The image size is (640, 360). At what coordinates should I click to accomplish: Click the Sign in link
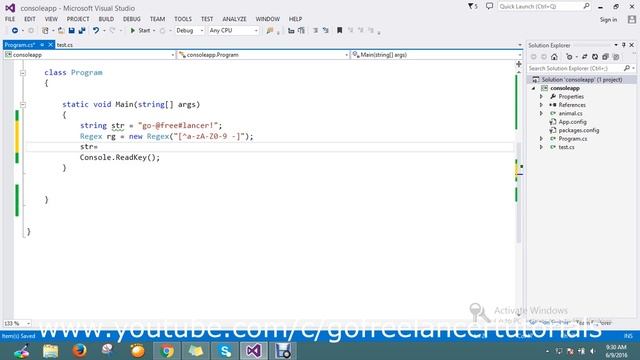click(x=608, y=20)
